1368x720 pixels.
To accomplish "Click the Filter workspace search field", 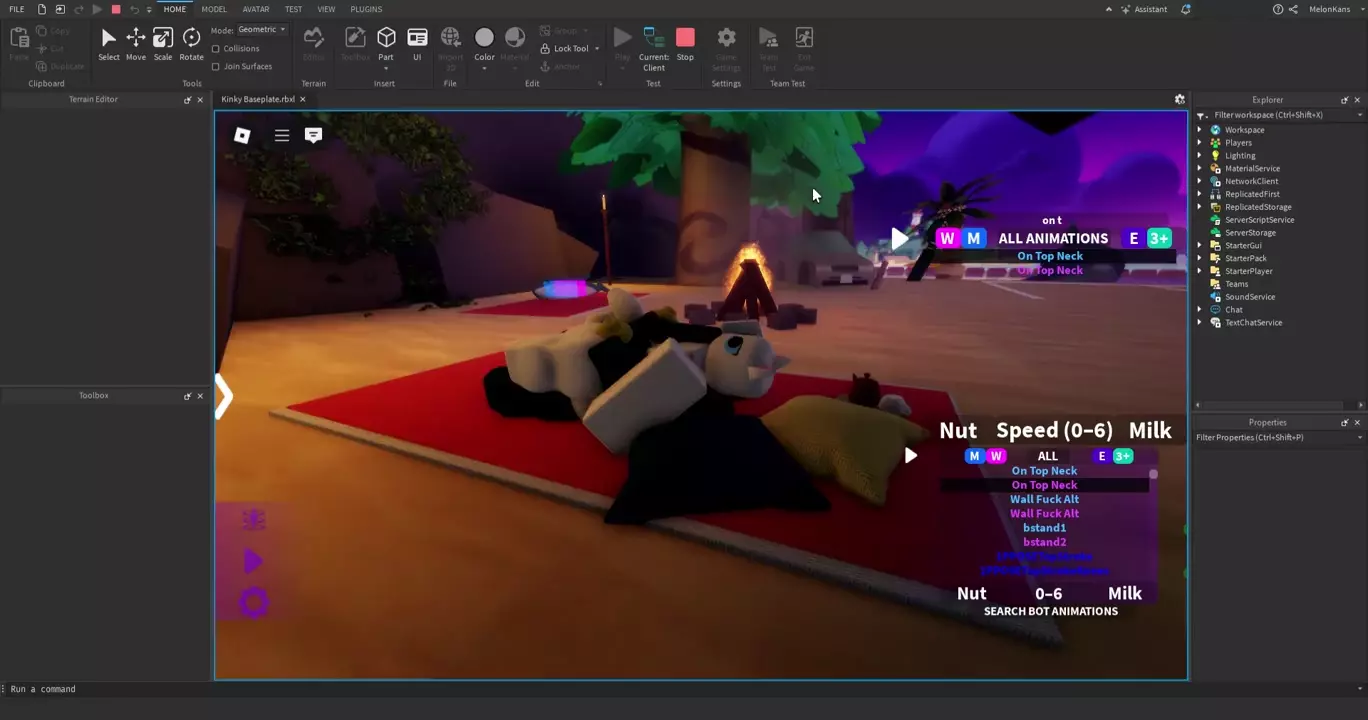I will (1280, 115).
